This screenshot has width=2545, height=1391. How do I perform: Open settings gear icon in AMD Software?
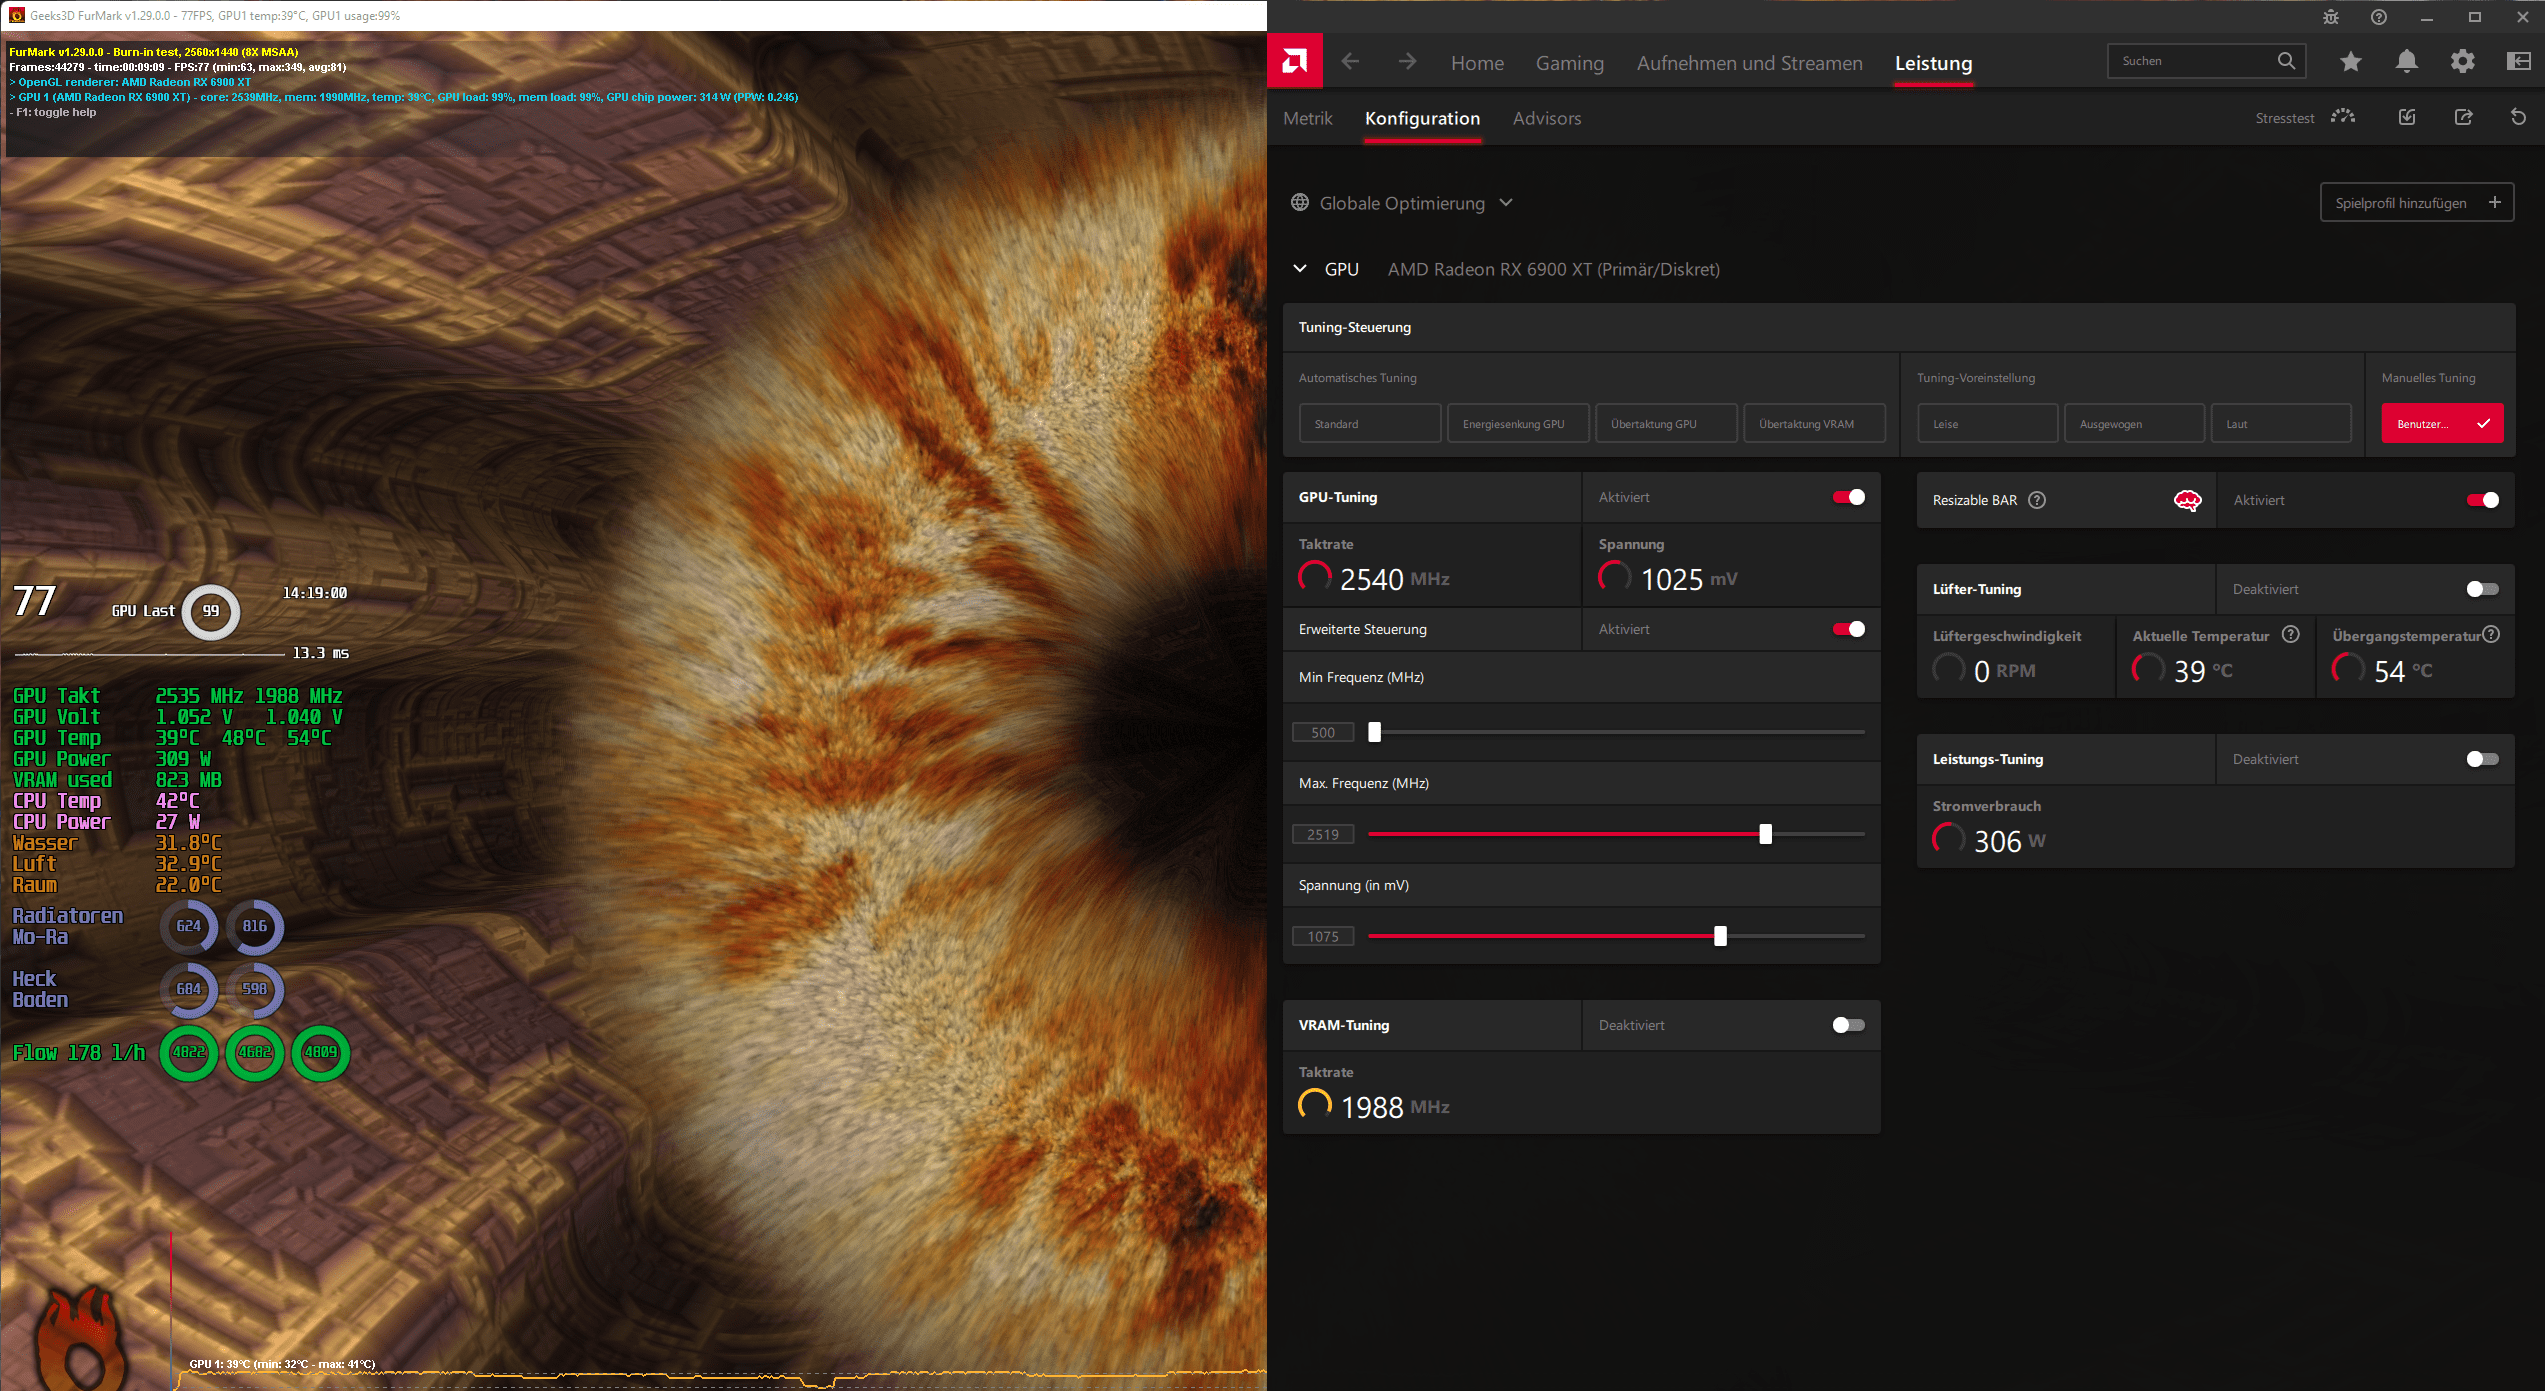tap(2462, 62)
